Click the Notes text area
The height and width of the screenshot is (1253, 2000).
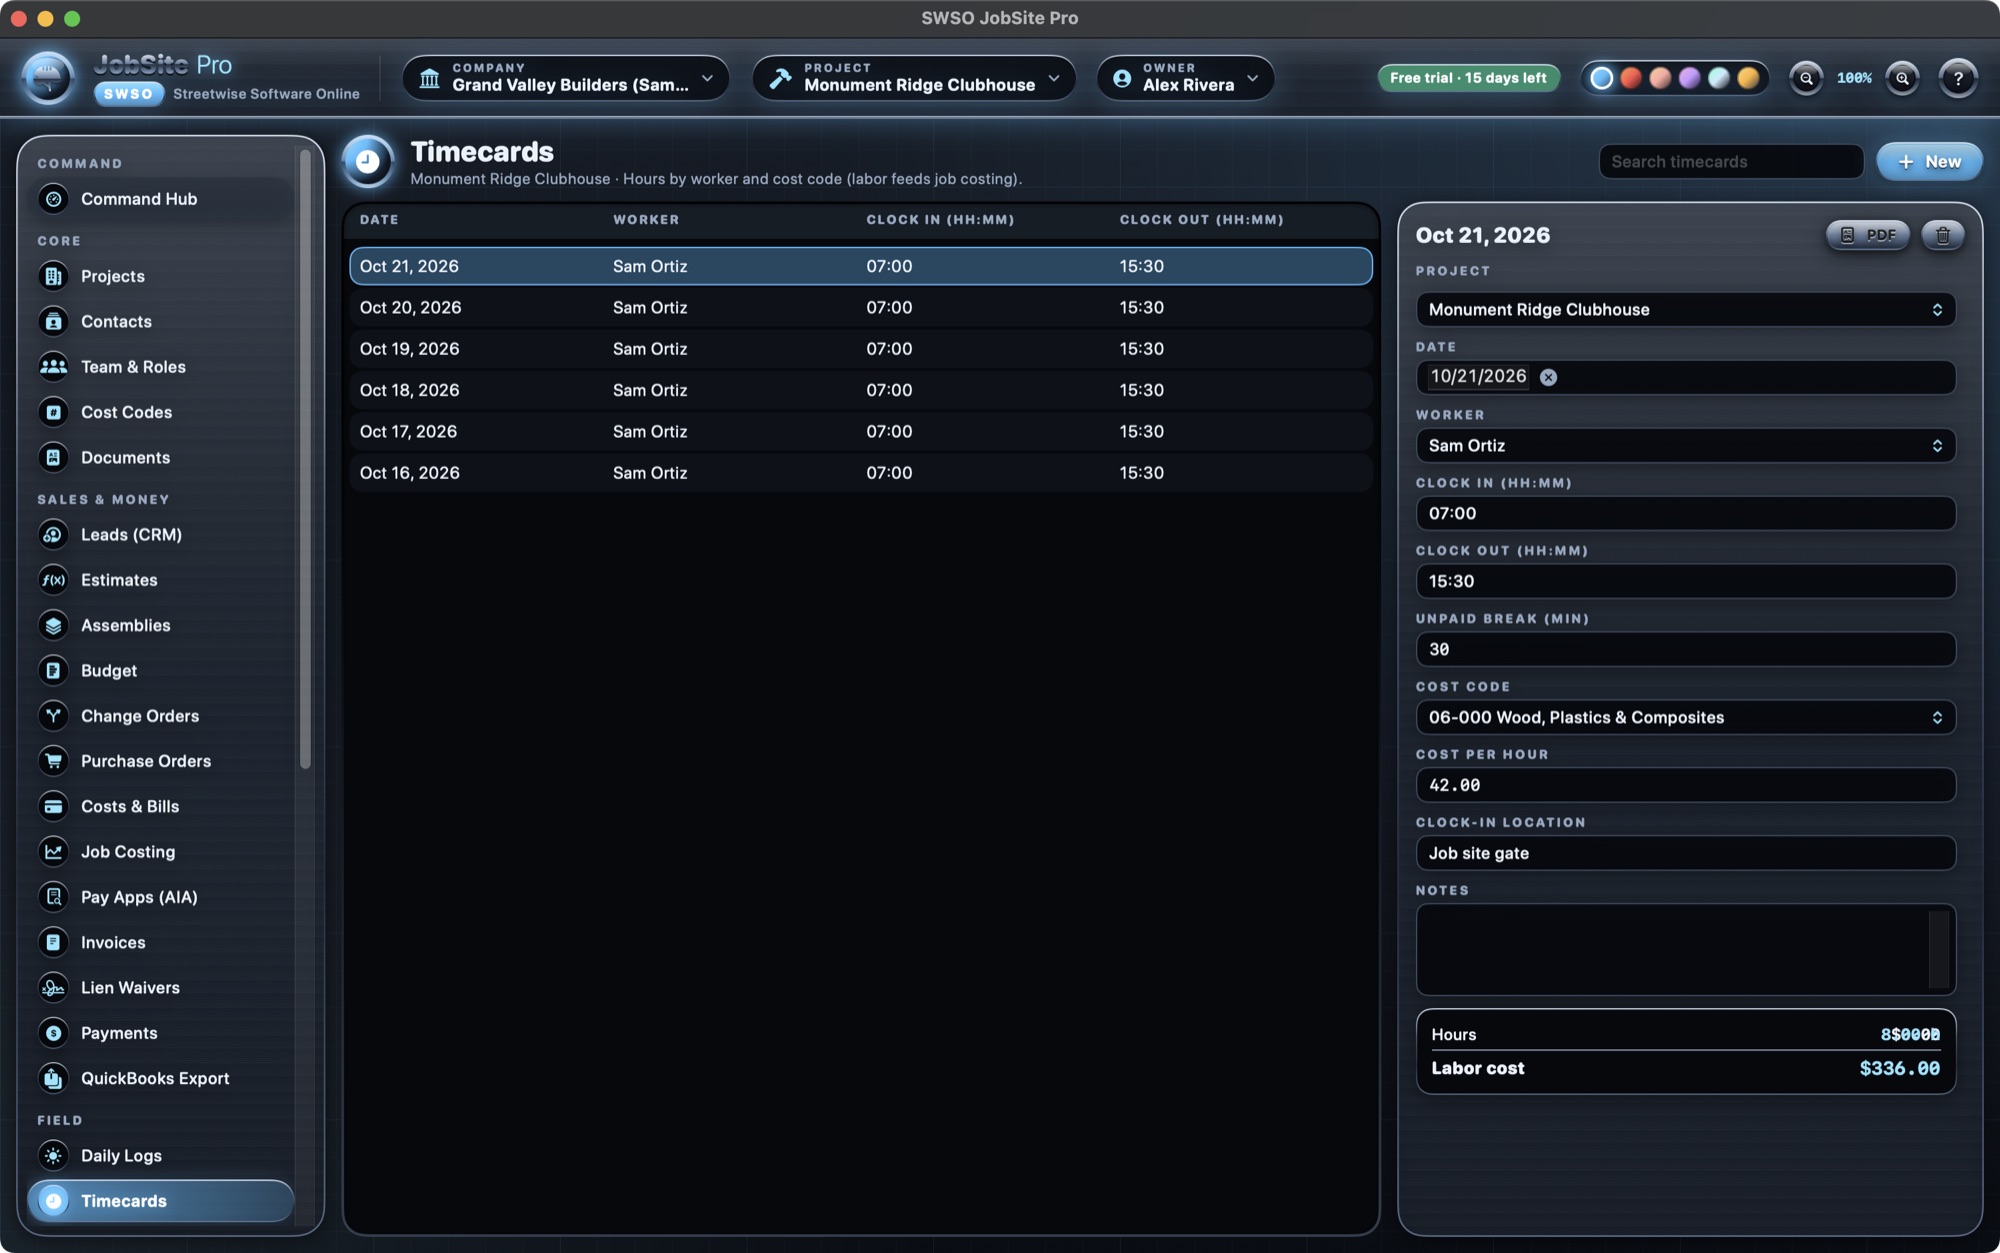(x=1685, y=950)
